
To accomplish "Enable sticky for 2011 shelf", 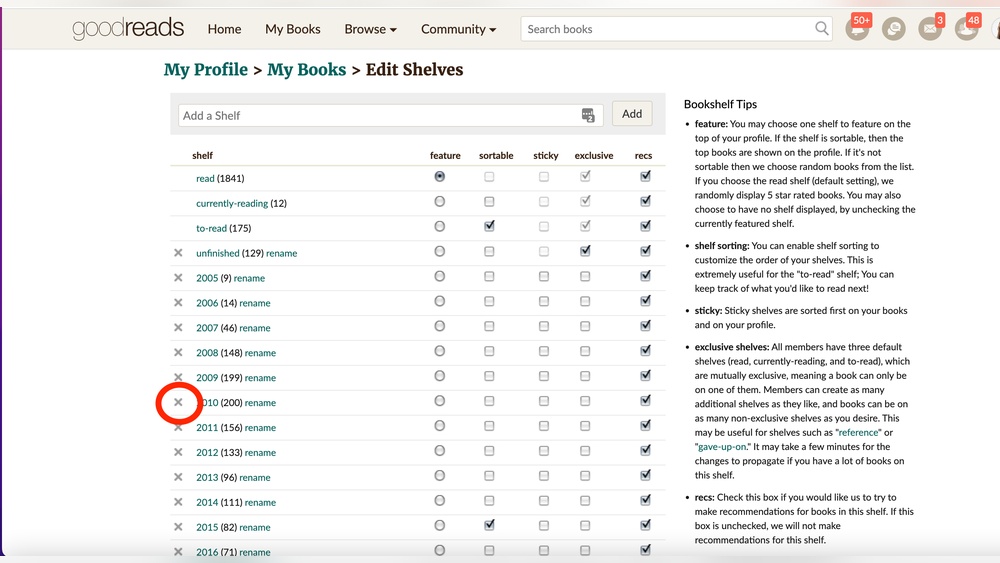I will click(543, 427).
